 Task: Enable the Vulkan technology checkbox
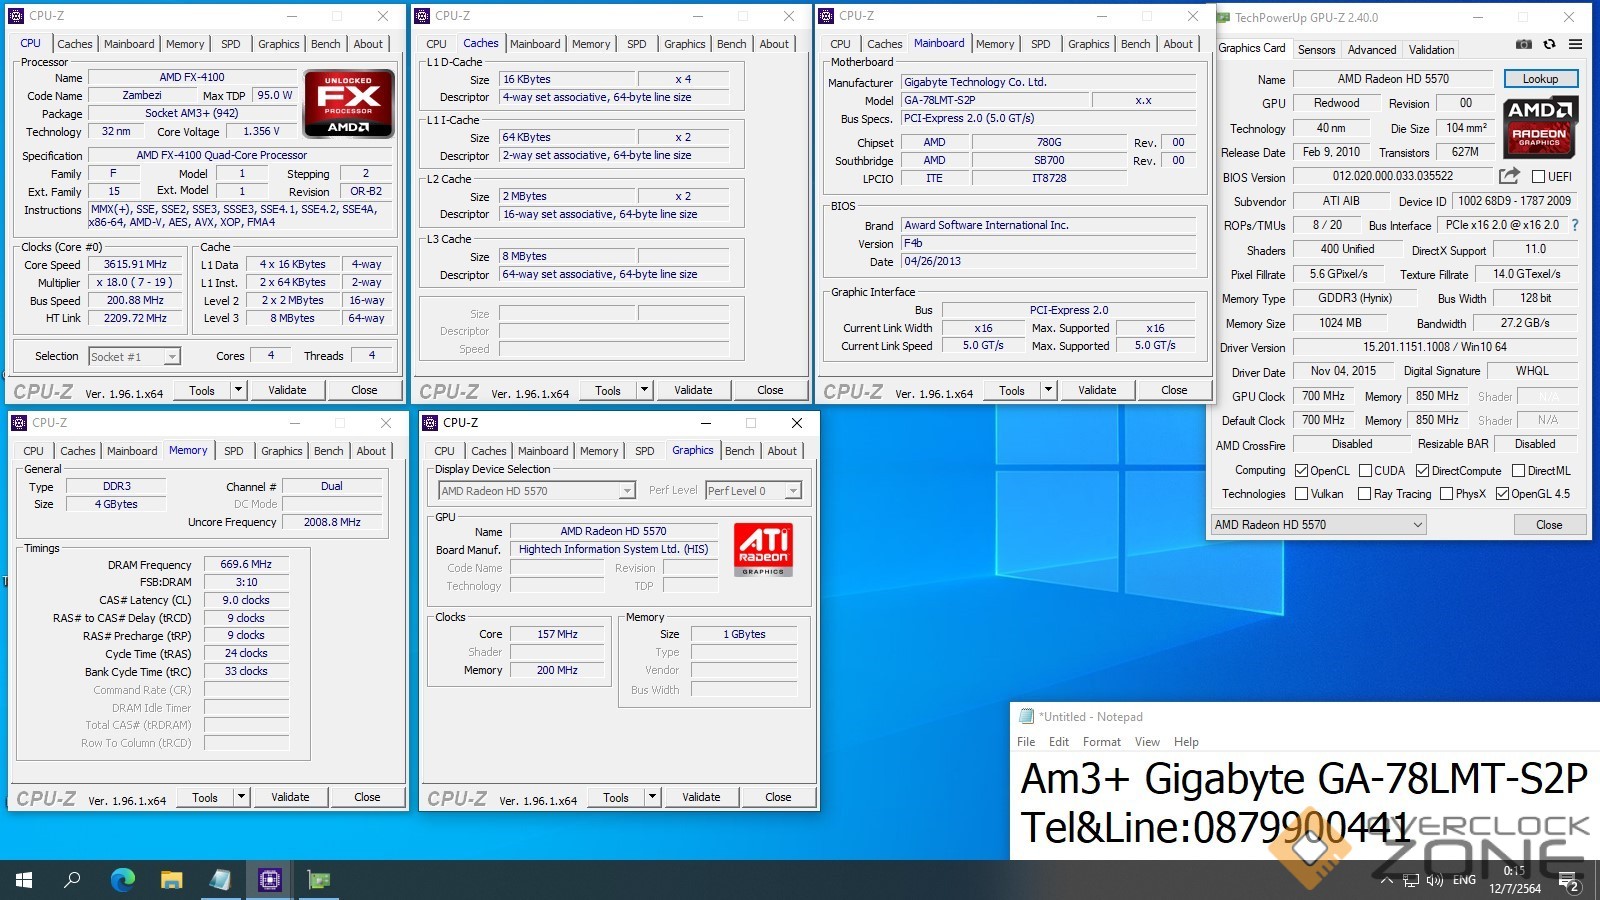click(x=1302, y=494)
